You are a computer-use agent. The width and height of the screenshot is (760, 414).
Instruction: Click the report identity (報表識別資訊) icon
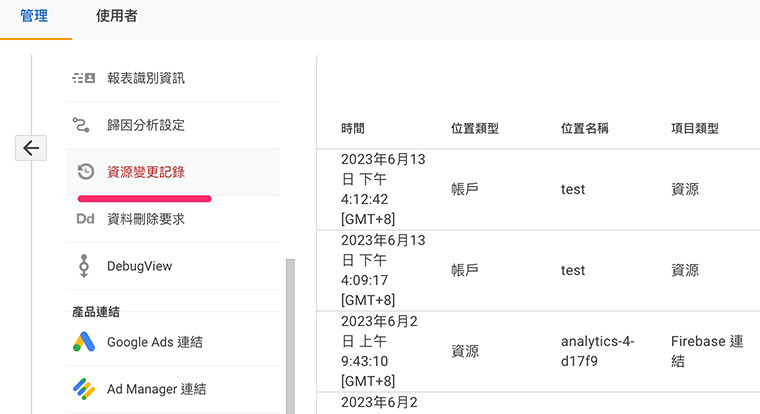[x=84, y=78]
